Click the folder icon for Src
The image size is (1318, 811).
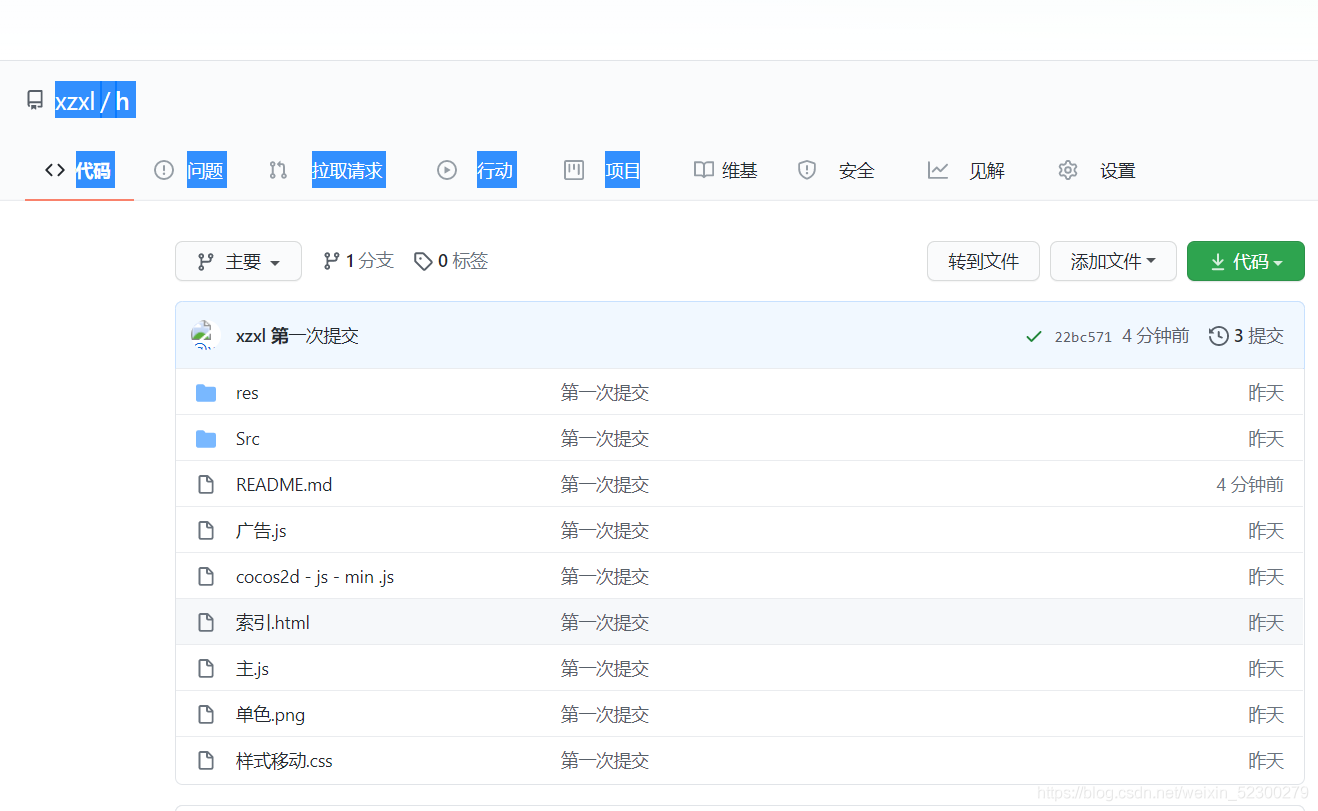[206, 439]
